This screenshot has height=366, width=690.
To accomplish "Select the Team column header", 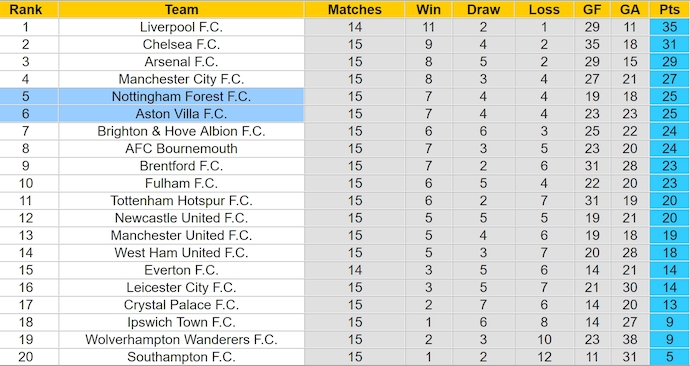I will (181, 9).
